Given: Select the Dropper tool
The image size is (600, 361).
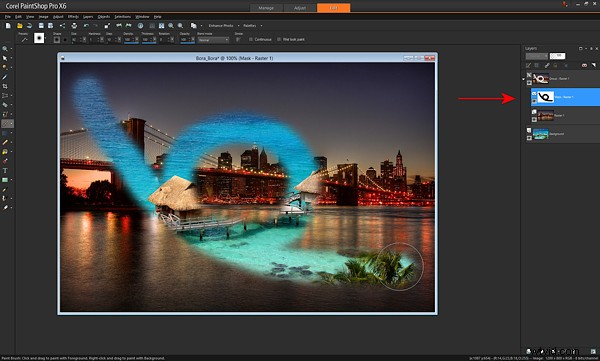Looking at the screenshot, I should pos(5,77).
